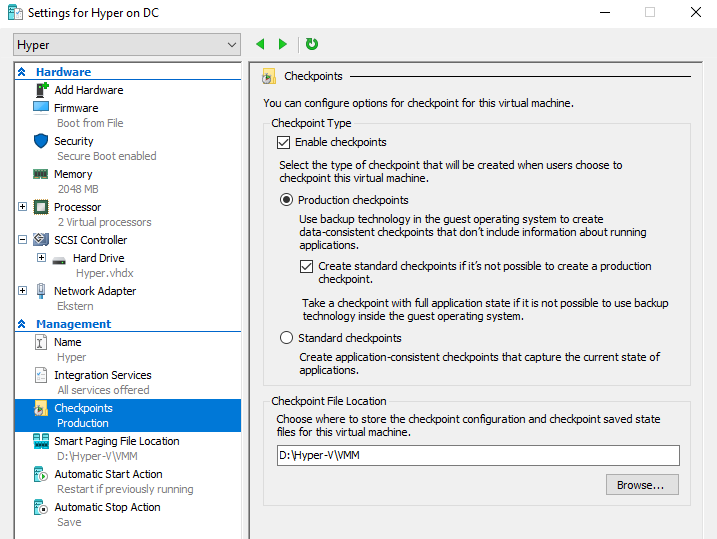Image resolution: width=717 pixels, height=539 pixels.
Task: Collapse the SCSI Controller node
Action: tap(23, 240)
